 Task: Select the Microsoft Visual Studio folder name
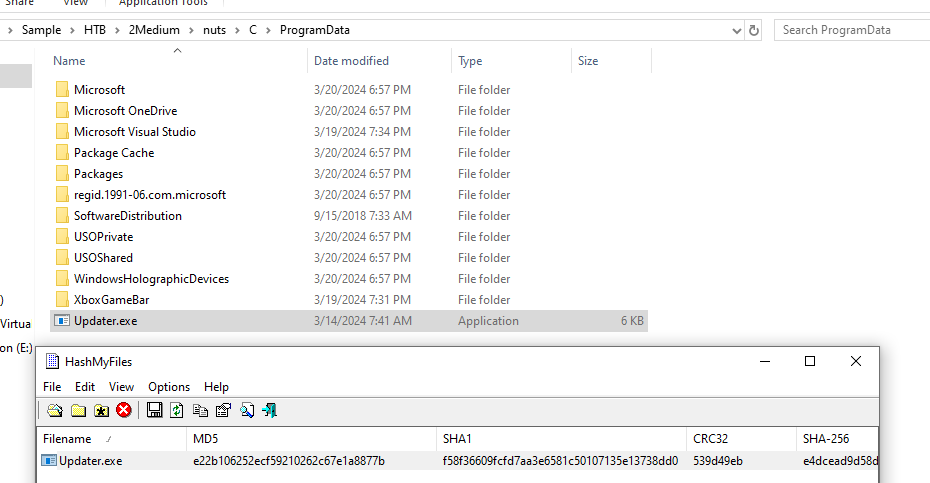click(x=135, y=132)
